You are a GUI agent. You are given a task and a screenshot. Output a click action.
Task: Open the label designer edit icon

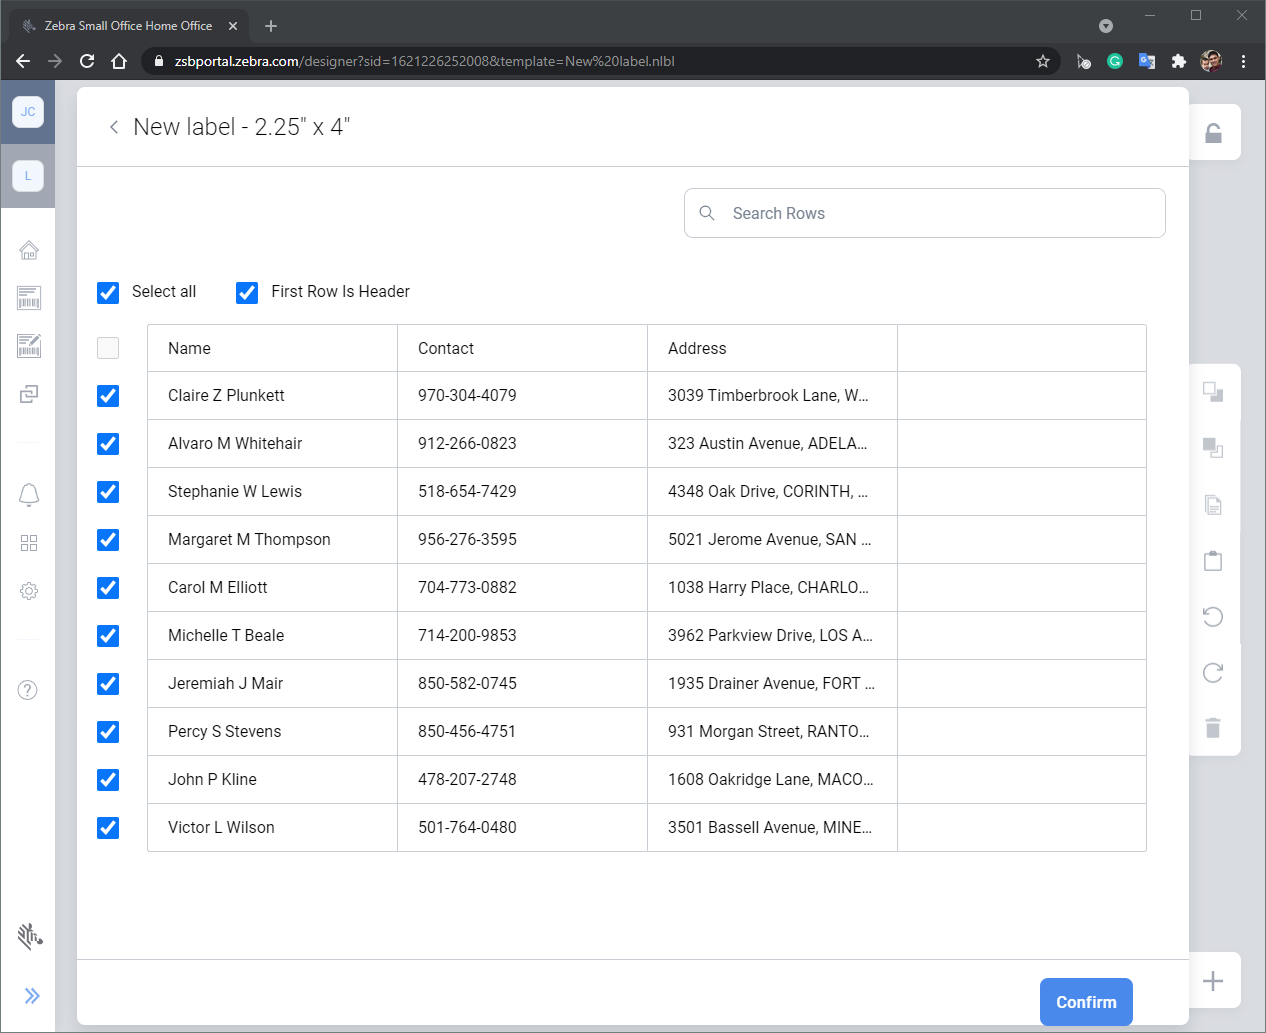(28, 345)
